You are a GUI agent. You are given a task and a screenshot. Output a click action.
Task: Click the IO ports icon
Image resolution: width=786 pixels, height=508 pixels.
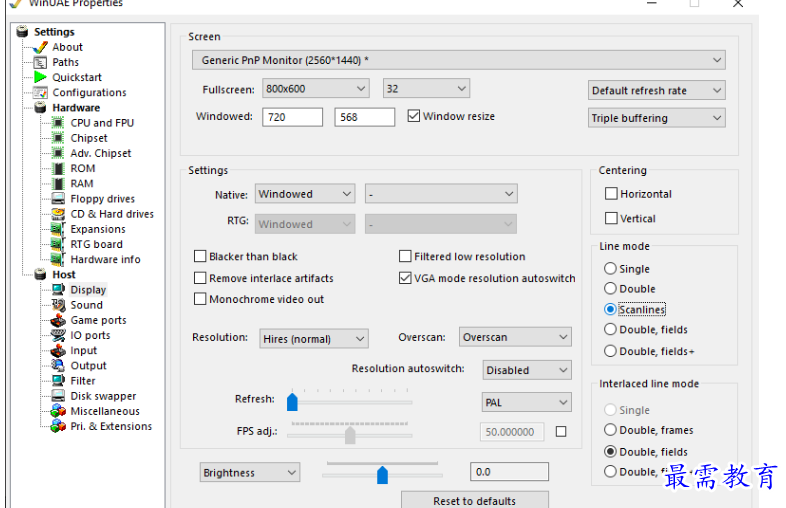(x=58, y=335)
